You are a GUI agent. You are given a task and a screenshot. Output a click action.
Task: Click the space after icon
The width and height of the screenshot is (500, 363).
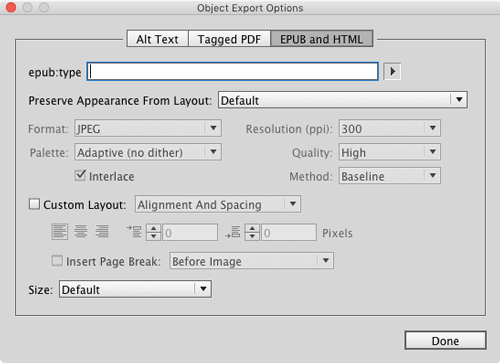(x=233, y=231)
